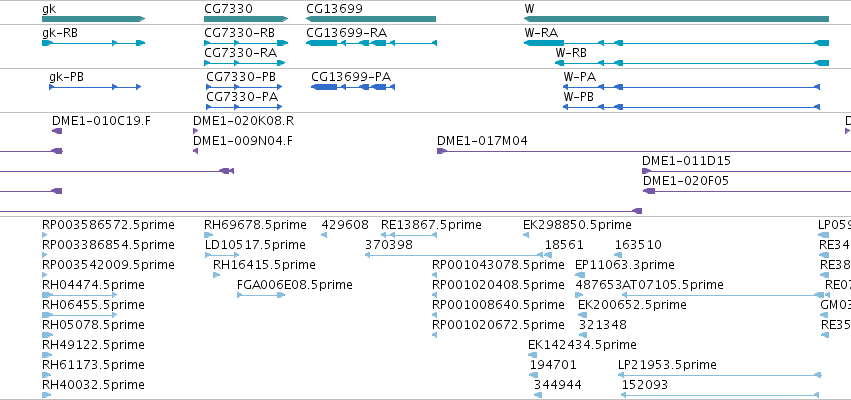Click CG13699-PA protein glyph

point(353,87)
